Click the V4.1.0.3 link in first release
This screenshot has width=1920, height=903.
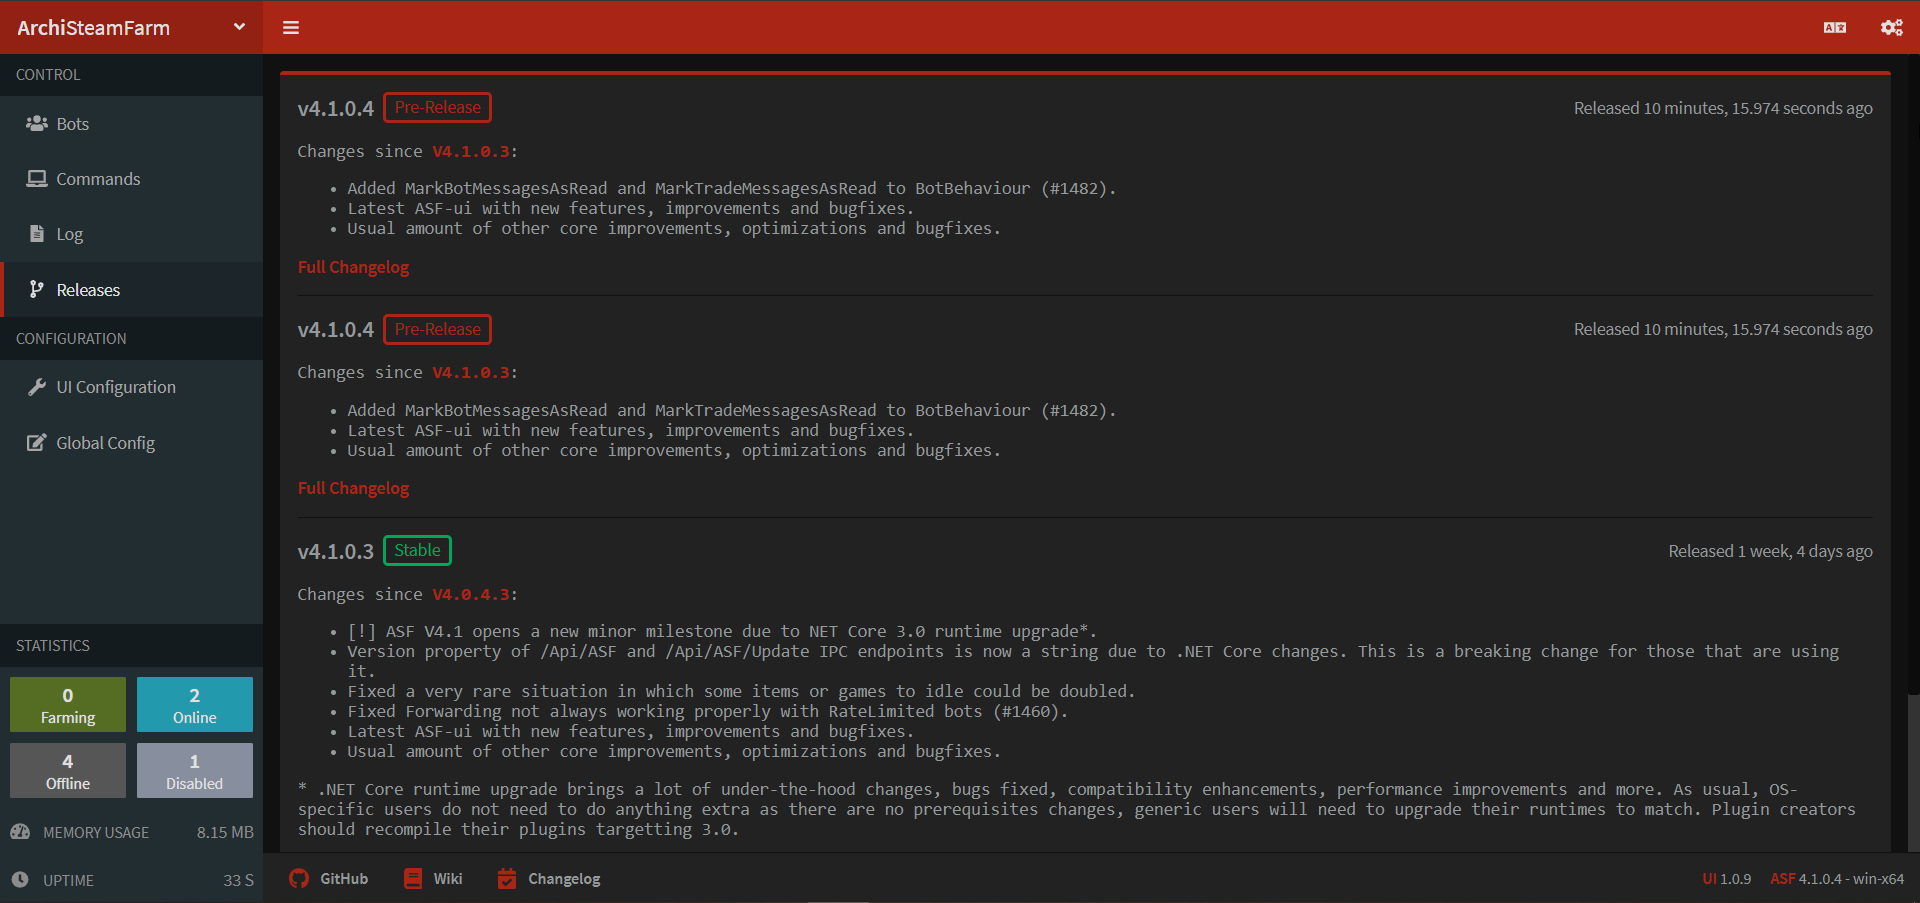(x=471, y=152)
